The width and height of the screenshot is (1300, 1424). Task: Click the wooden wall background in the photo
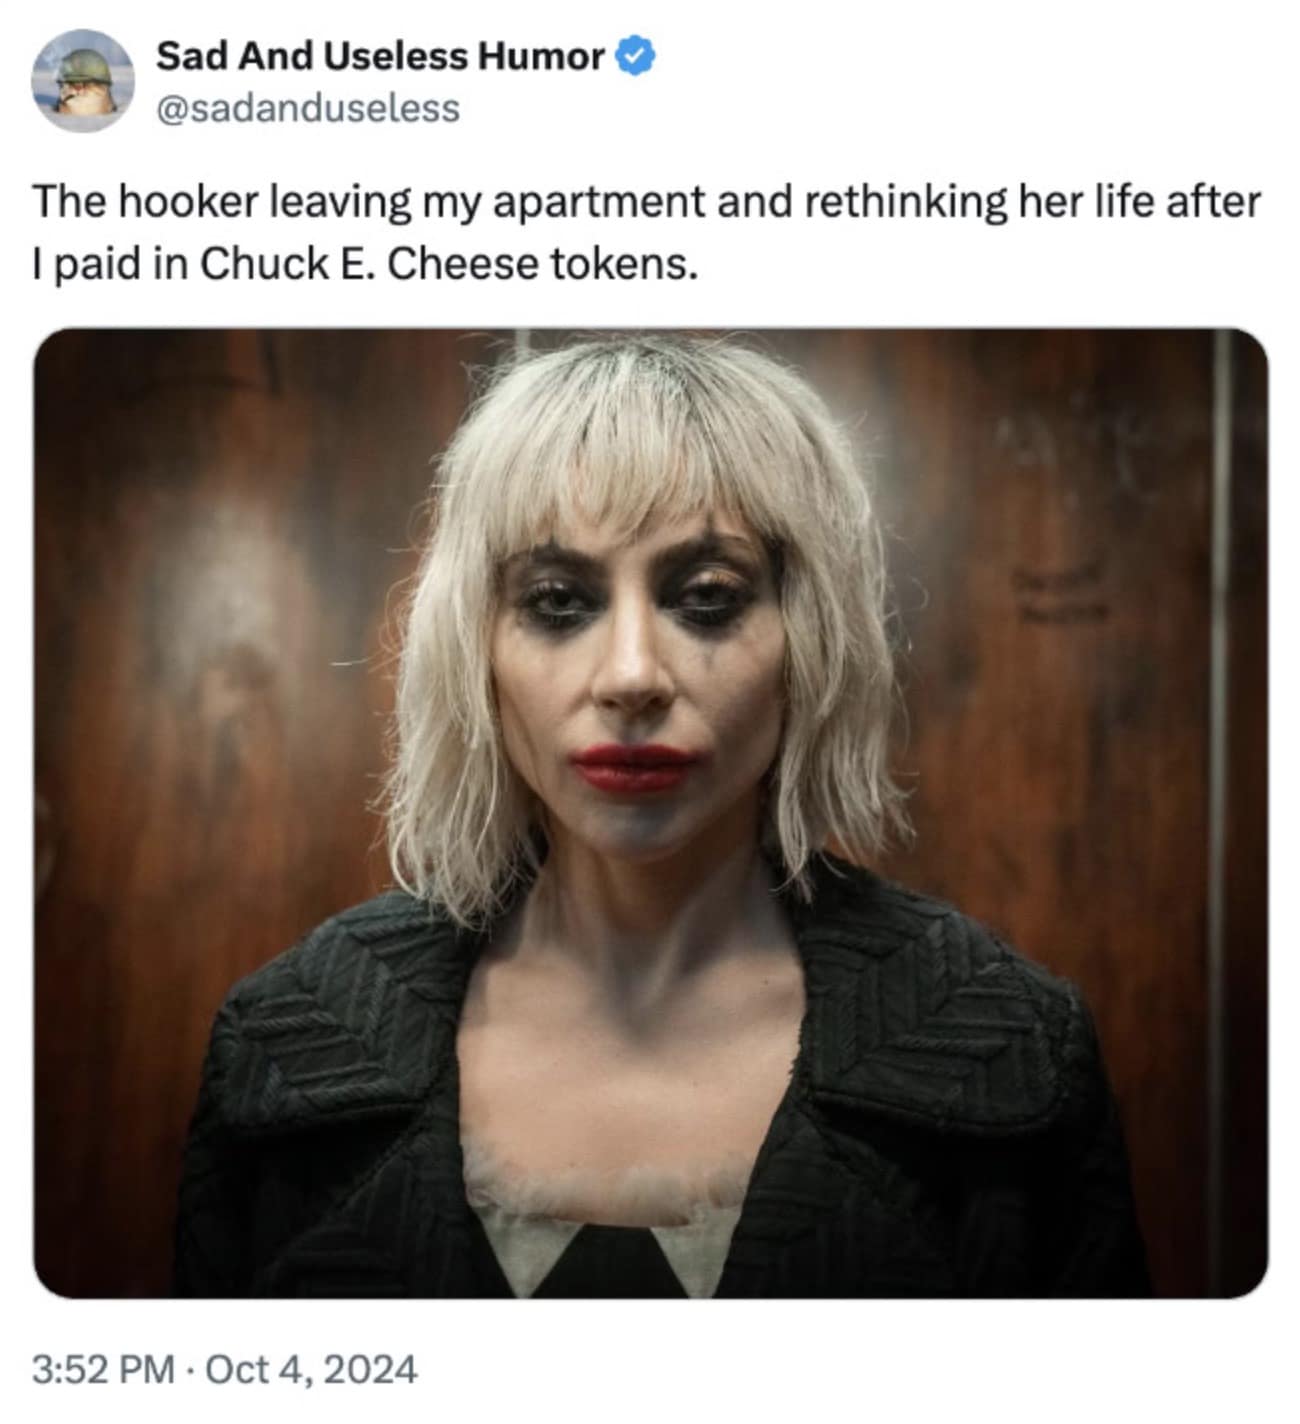click(x=200, y=600)
